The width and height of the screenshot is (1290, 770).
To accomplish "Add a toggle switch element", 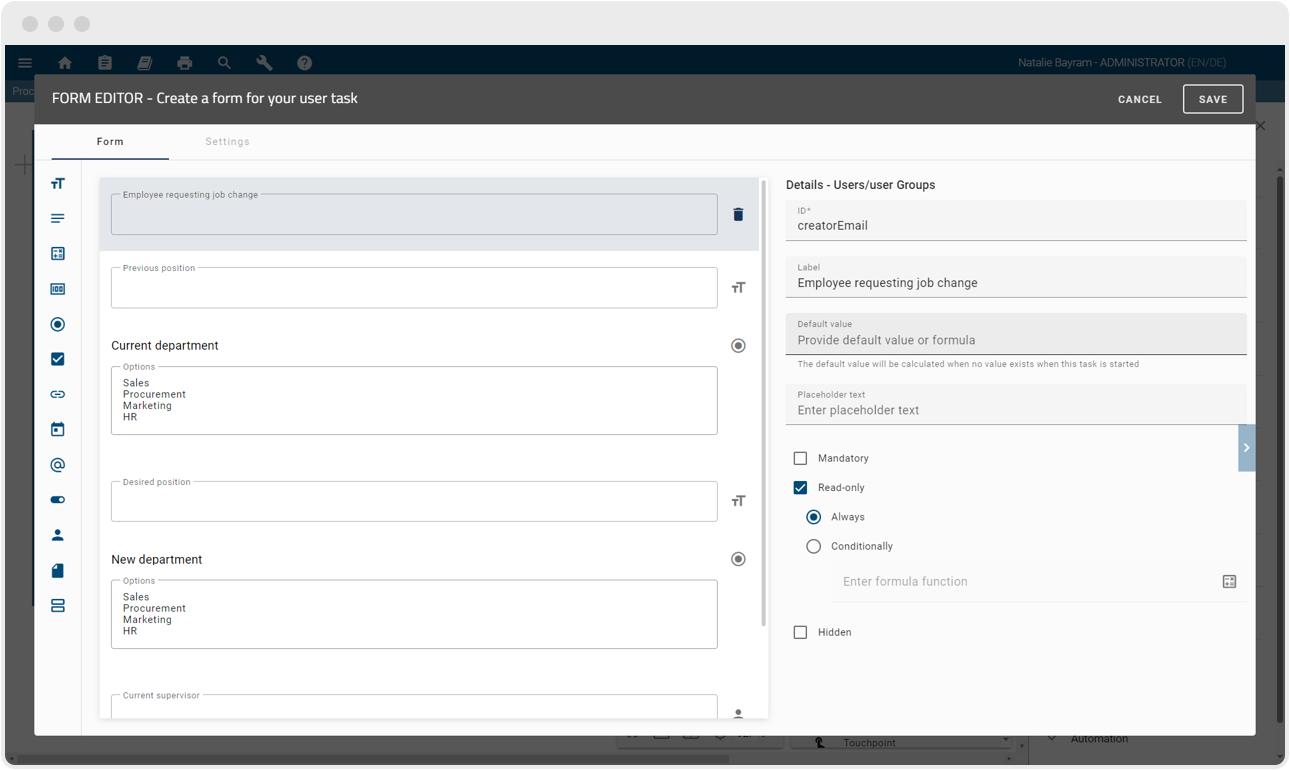I will (58, 500).
